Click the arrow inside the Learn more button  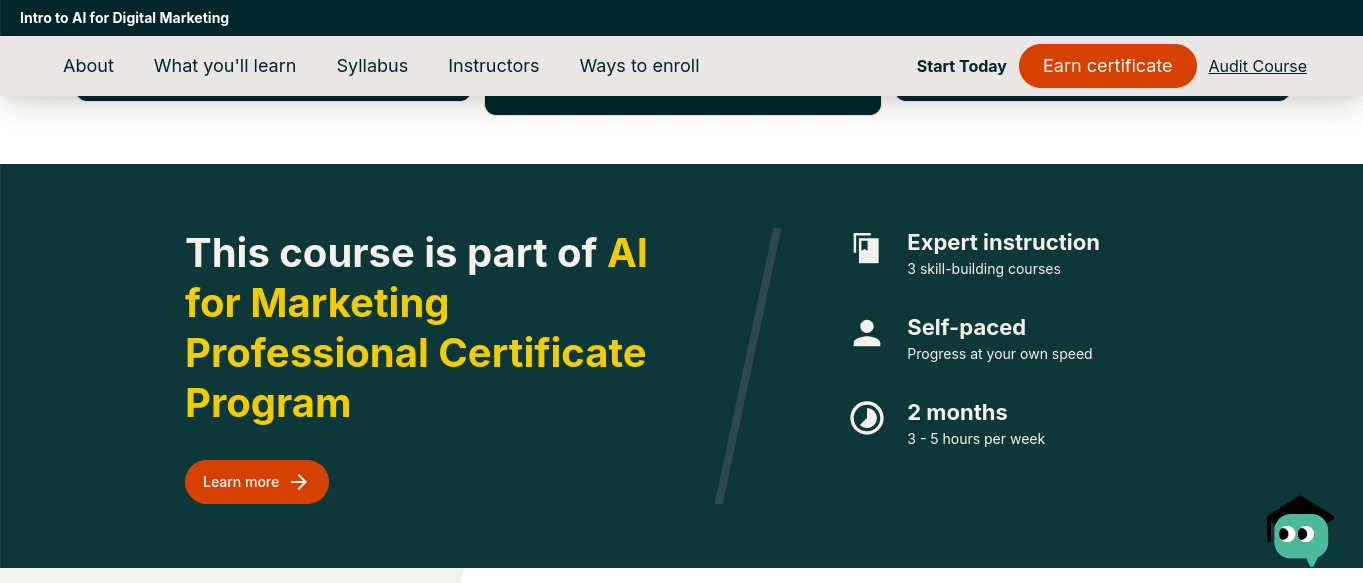click(x=299, y=482)
